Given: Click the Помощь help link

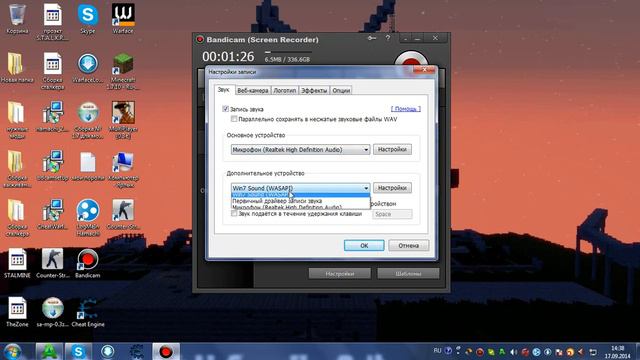Looking at the screenshot, I should point(406,109).
